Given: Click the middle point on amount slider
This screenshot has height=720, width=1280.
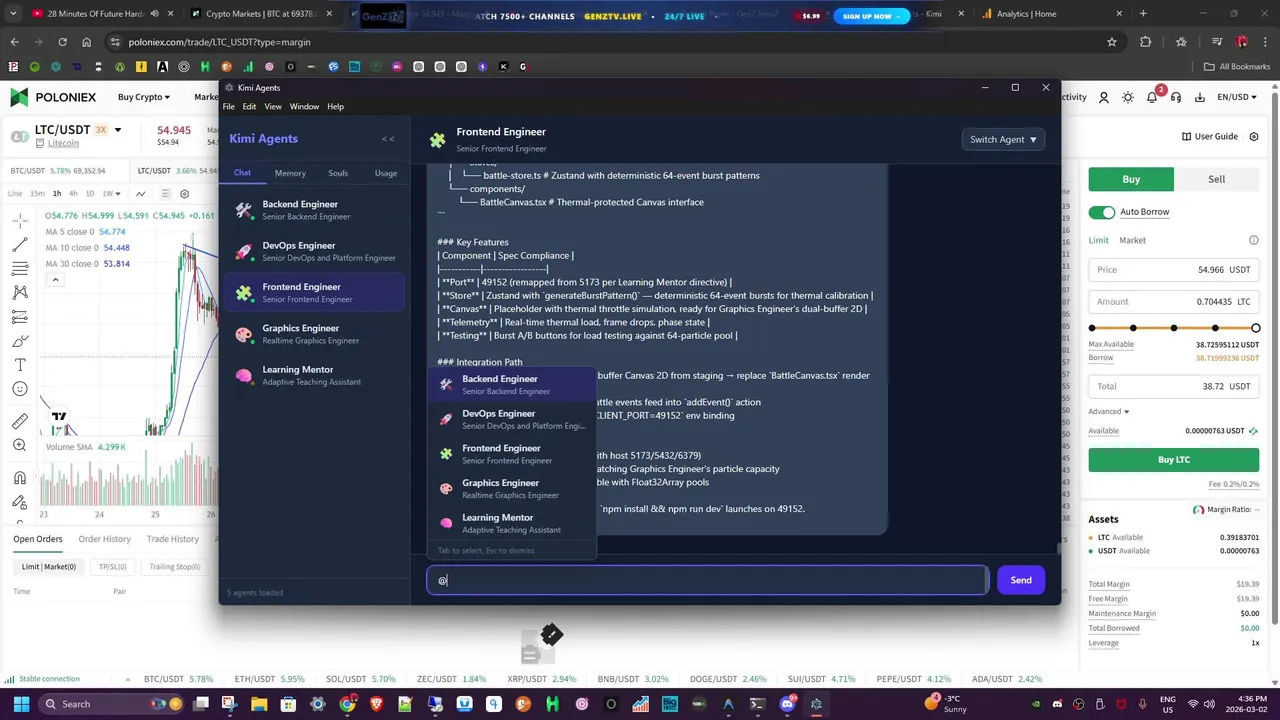Looking at the screenshot, I should pyautogui.click(x=1174, y=328).
